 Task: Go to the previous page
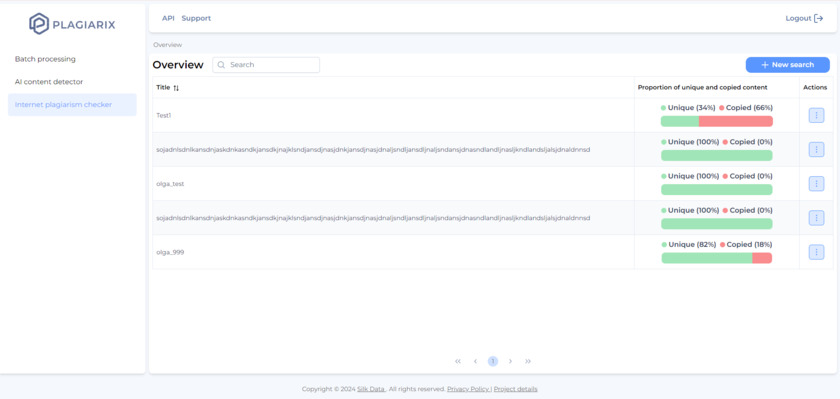click(475, 362)
